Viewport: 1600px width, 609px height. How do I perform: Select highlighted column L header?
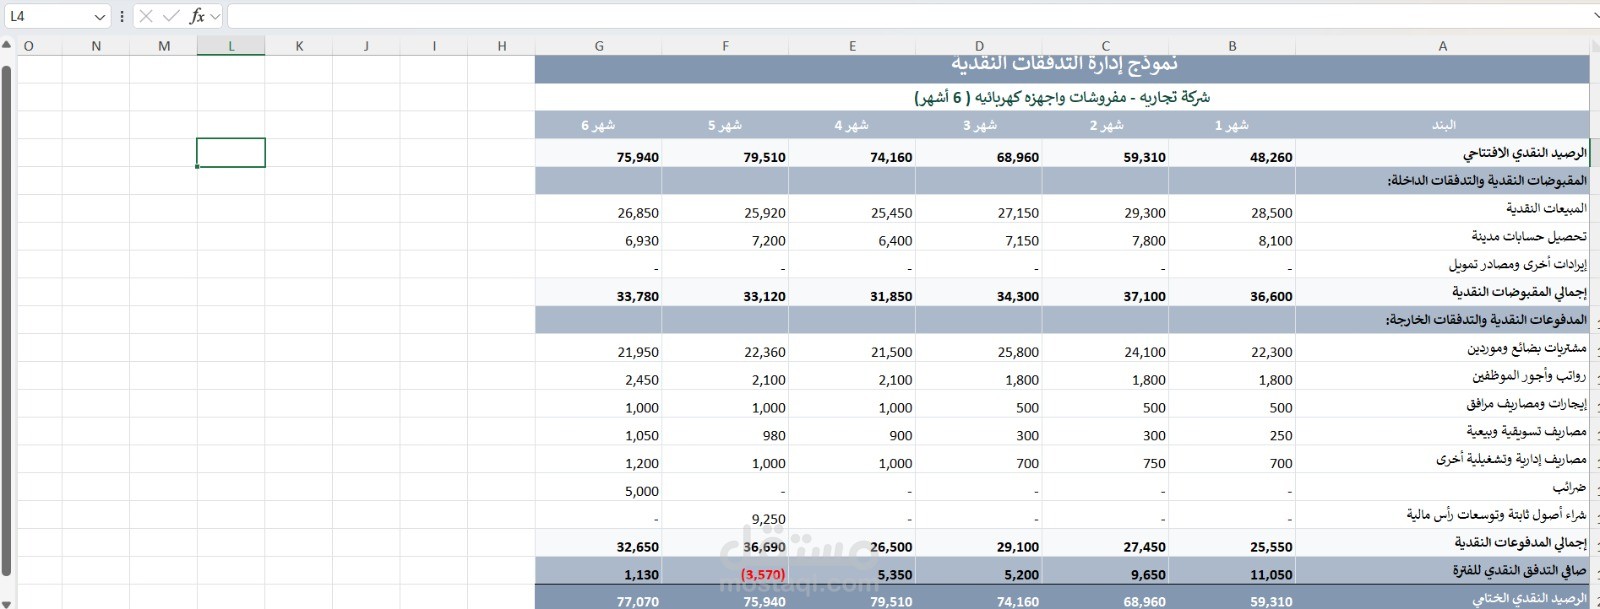pos(231,46)
